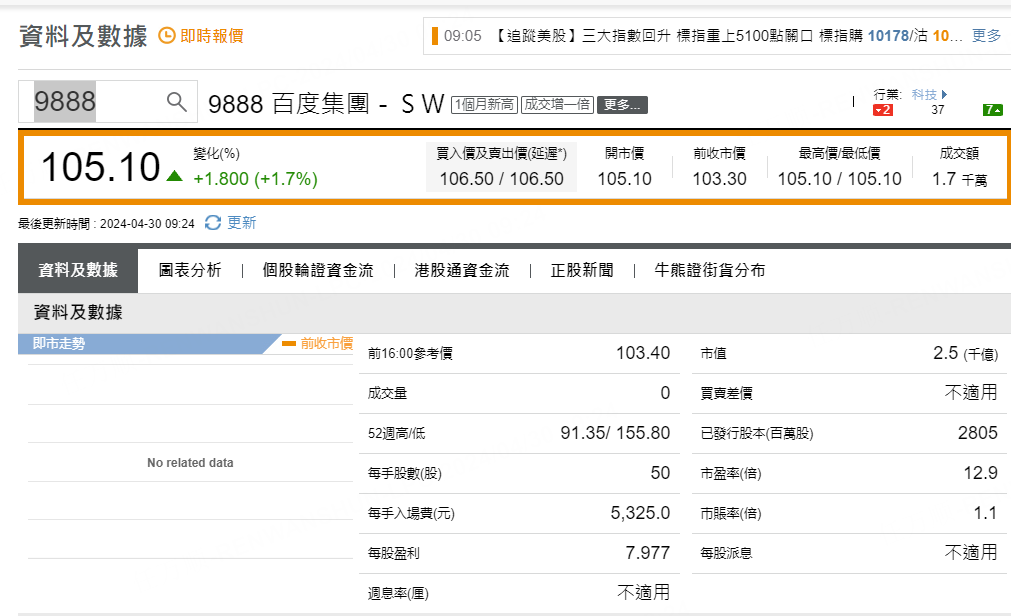Click the 前16:00參考價 value 103.40
The width and height of the screenshot is (1011, 616).
pyautogui.click(x=643, y=353)
